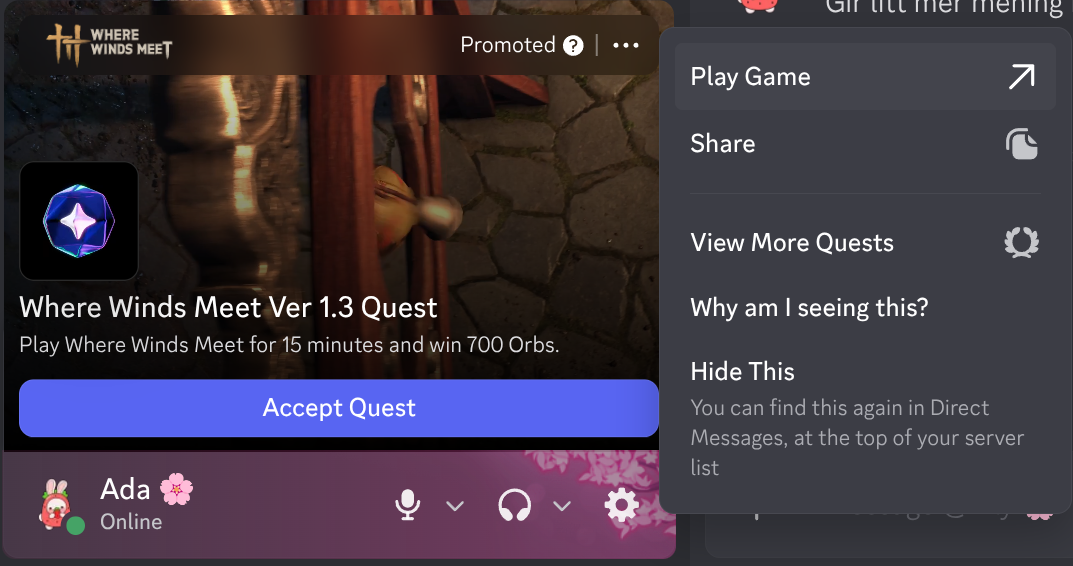Mute the microphone

click(x=408, y=506)
